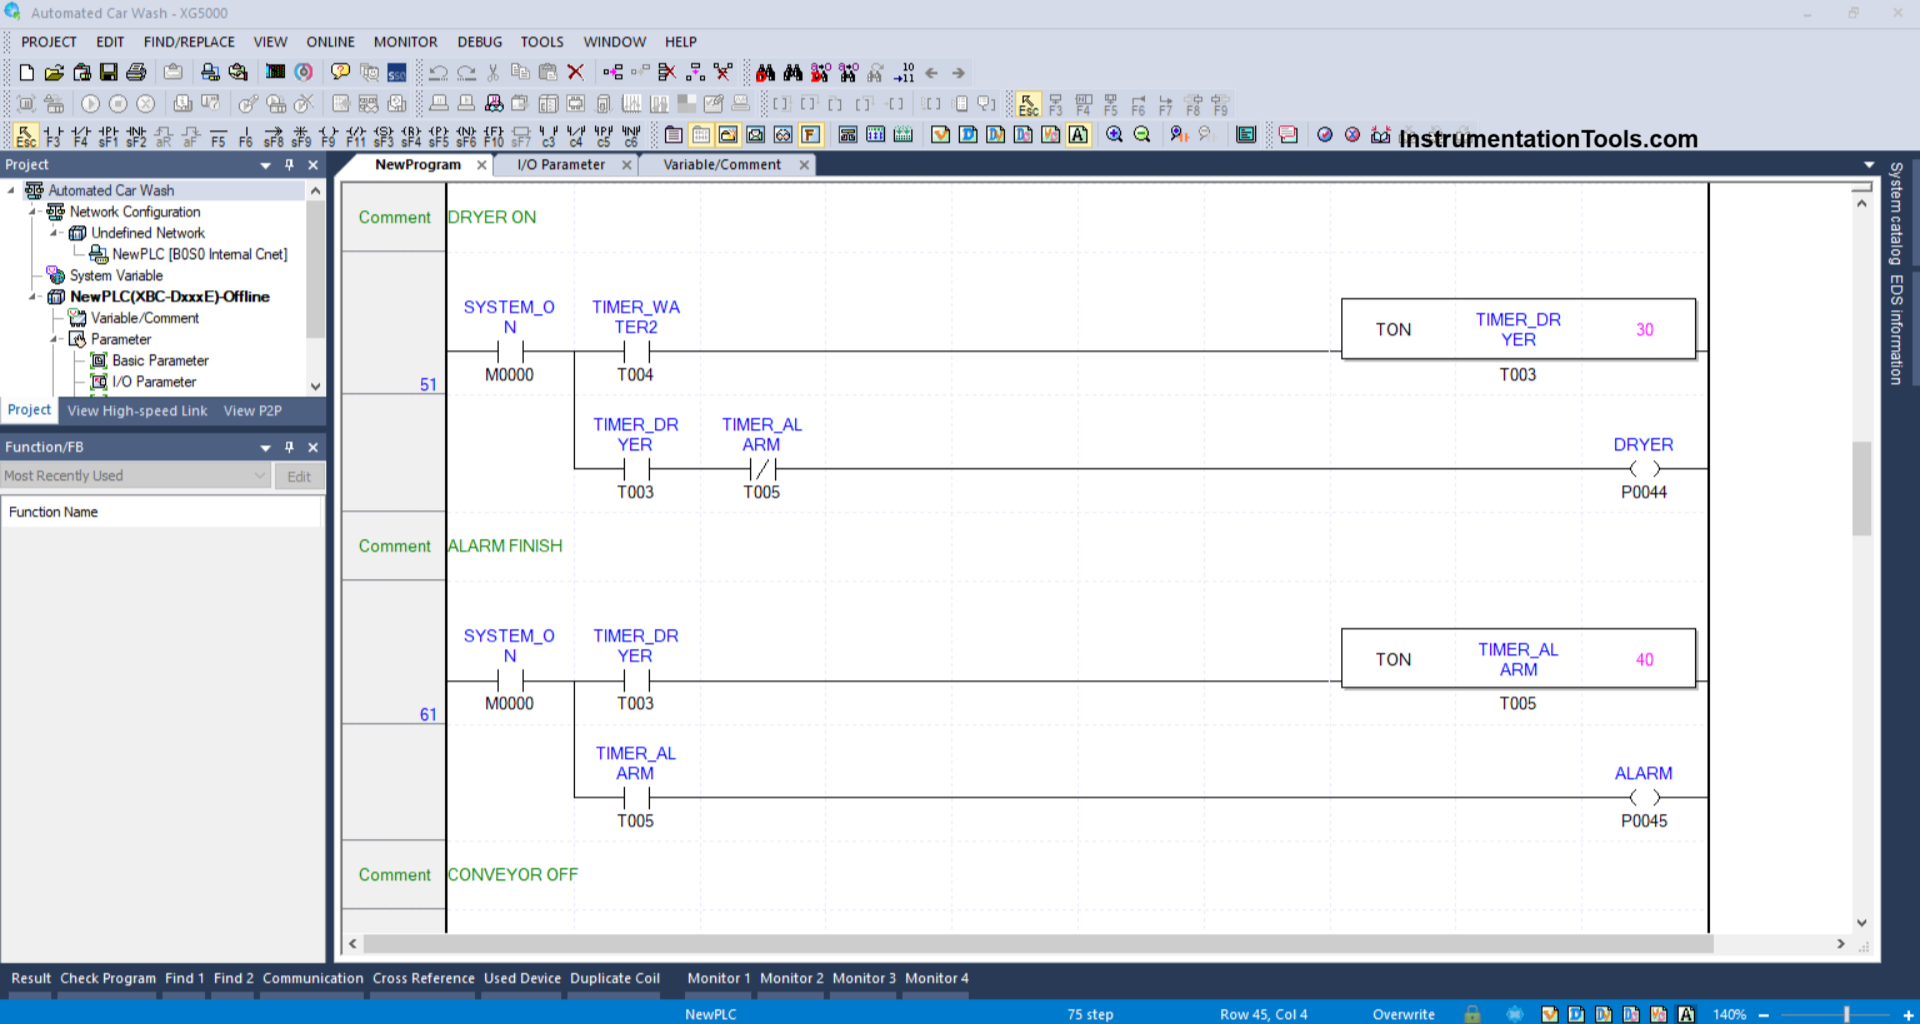1920x1024 pixels.
Task: Unpin the Function/FB panel
Action: point(289,447)
